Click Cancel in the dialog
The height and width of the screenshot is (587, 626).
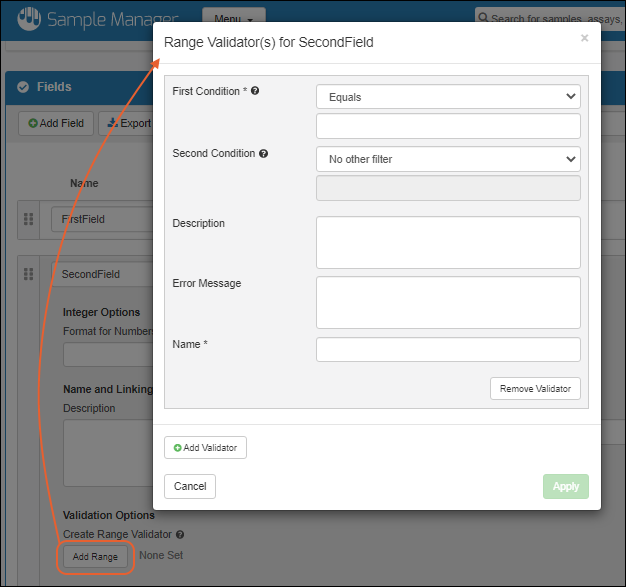coord(190,486)
